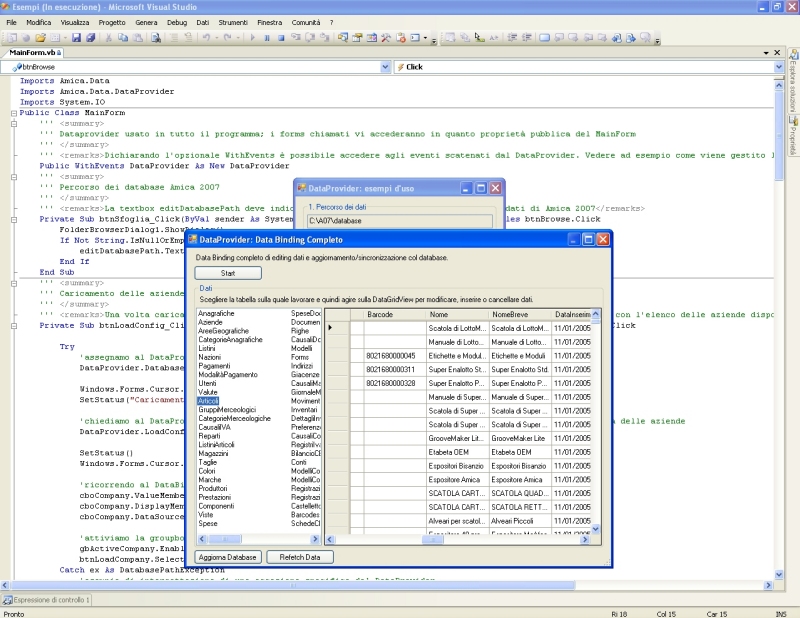The height and width of the screenshot is (618, 800).
Task: Open the Strumenti menu
Action: click(233, 22)
